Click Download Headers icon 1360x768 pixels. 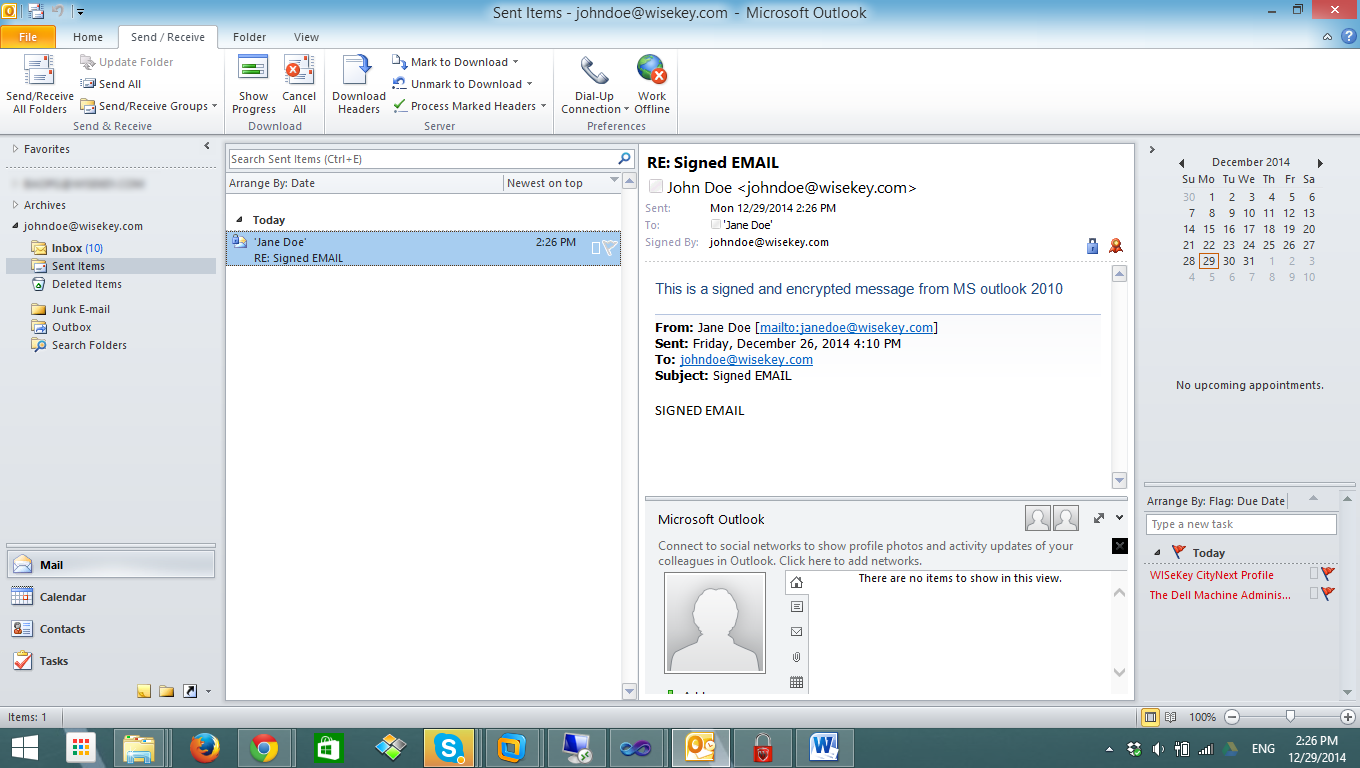pyautogui.click(x=358, y=70)
